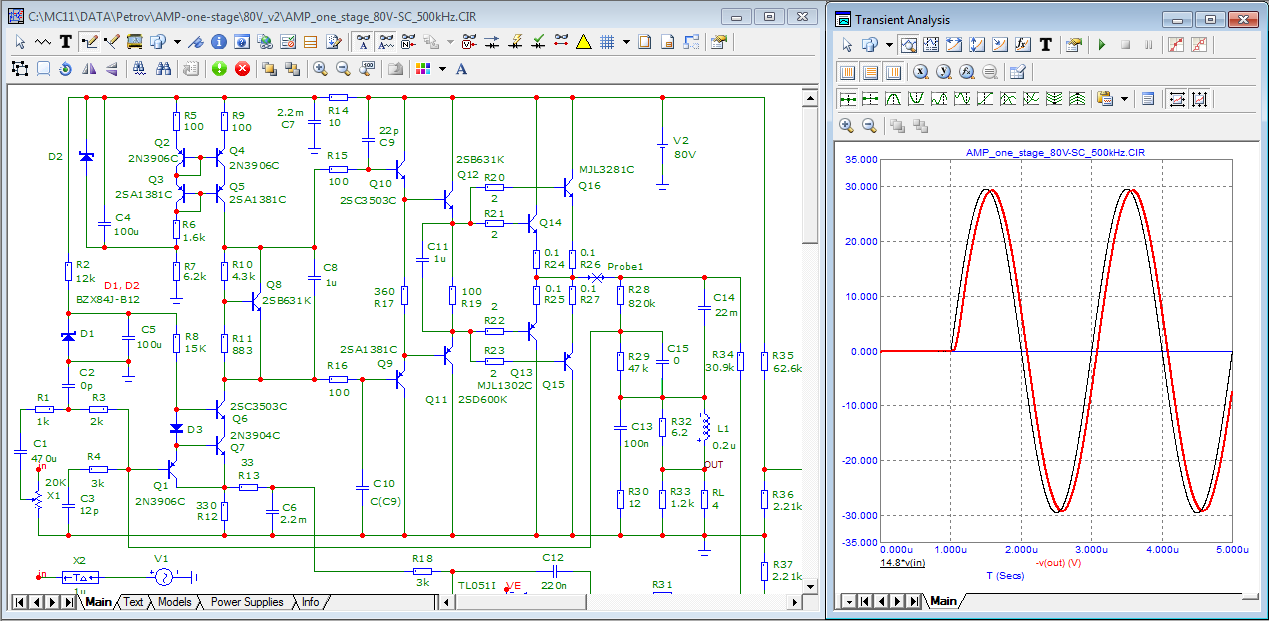Screen dimensions: 1269x621
Task: Open the fx function icon in analysis toolbar
Action: [x=1023, y=45]
